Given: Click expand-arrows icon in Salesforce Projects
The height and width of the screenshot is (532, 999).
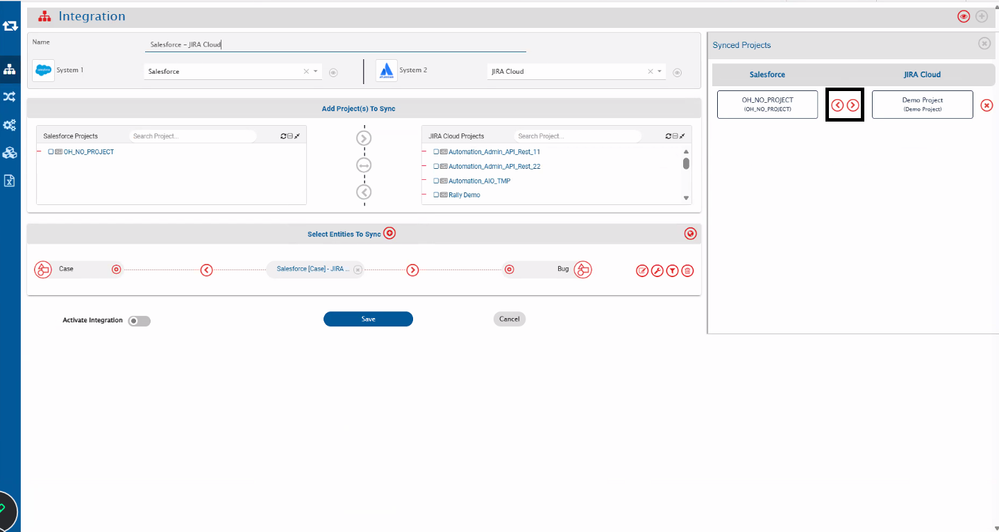Looking at the screenshot, I should (x=297, y=136).
